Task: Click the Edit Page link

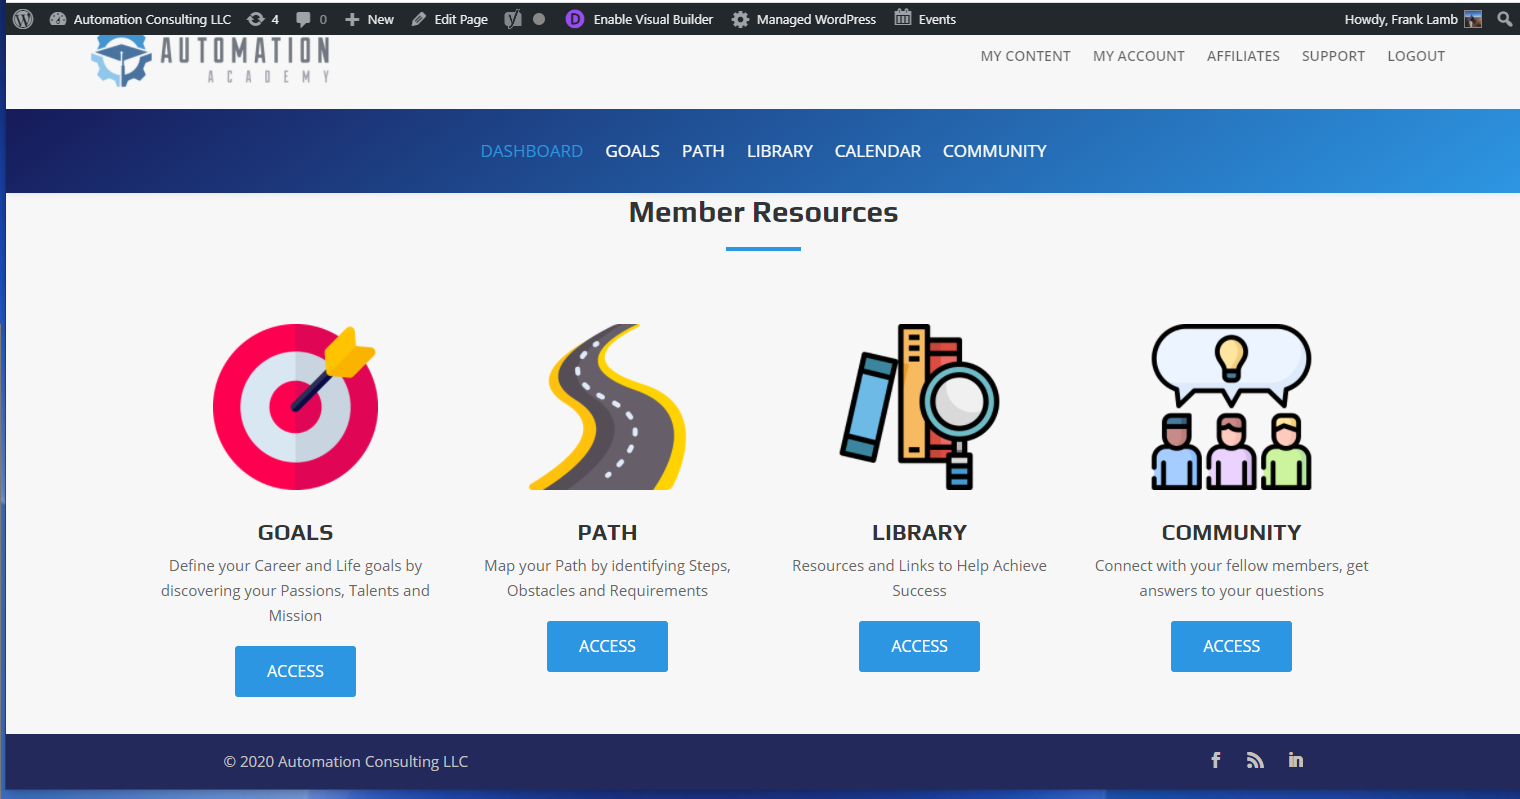Action: [x=449, y=18]
